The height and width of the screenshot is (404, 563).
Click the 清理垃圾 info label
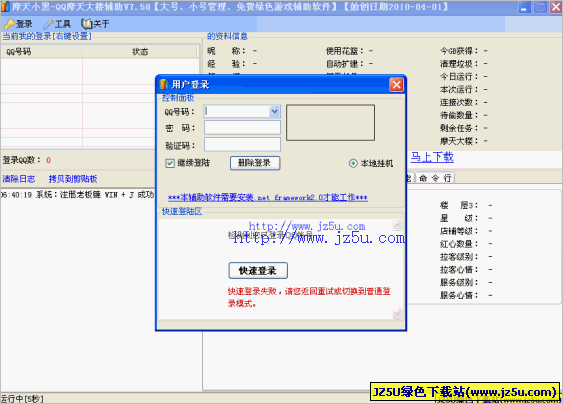point(459,64)
